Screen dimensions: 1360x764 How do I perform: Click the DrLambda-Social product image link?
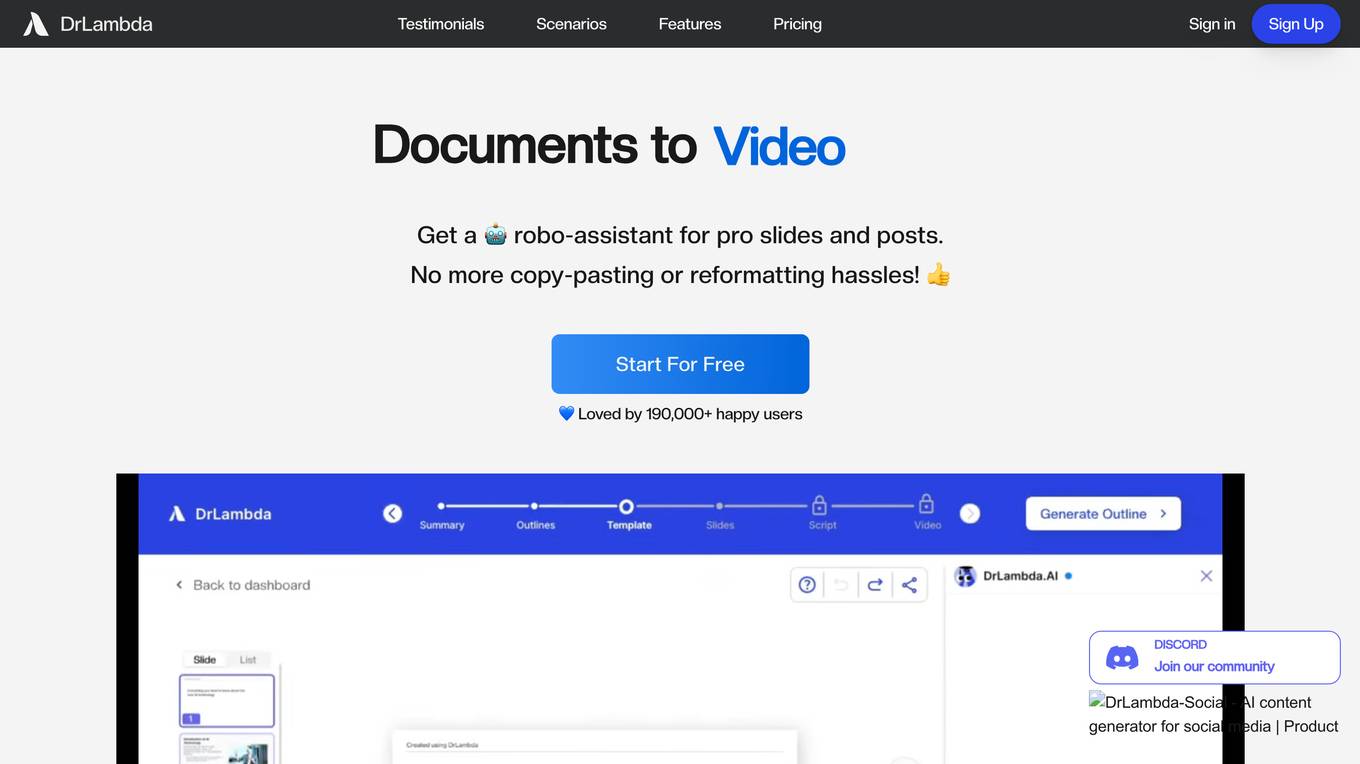(x=1214, y=714)
